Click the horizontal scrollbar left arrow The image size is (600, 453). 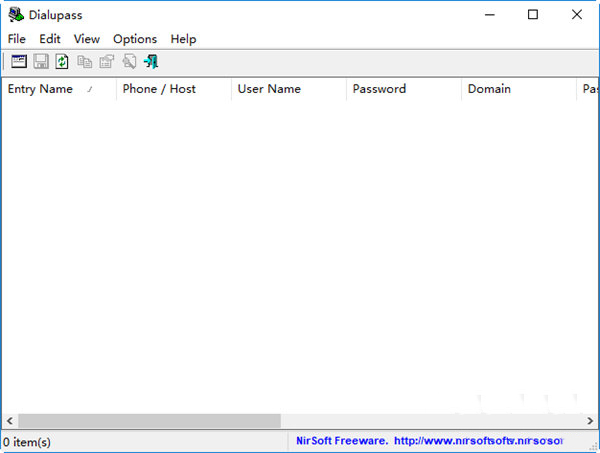10,421
